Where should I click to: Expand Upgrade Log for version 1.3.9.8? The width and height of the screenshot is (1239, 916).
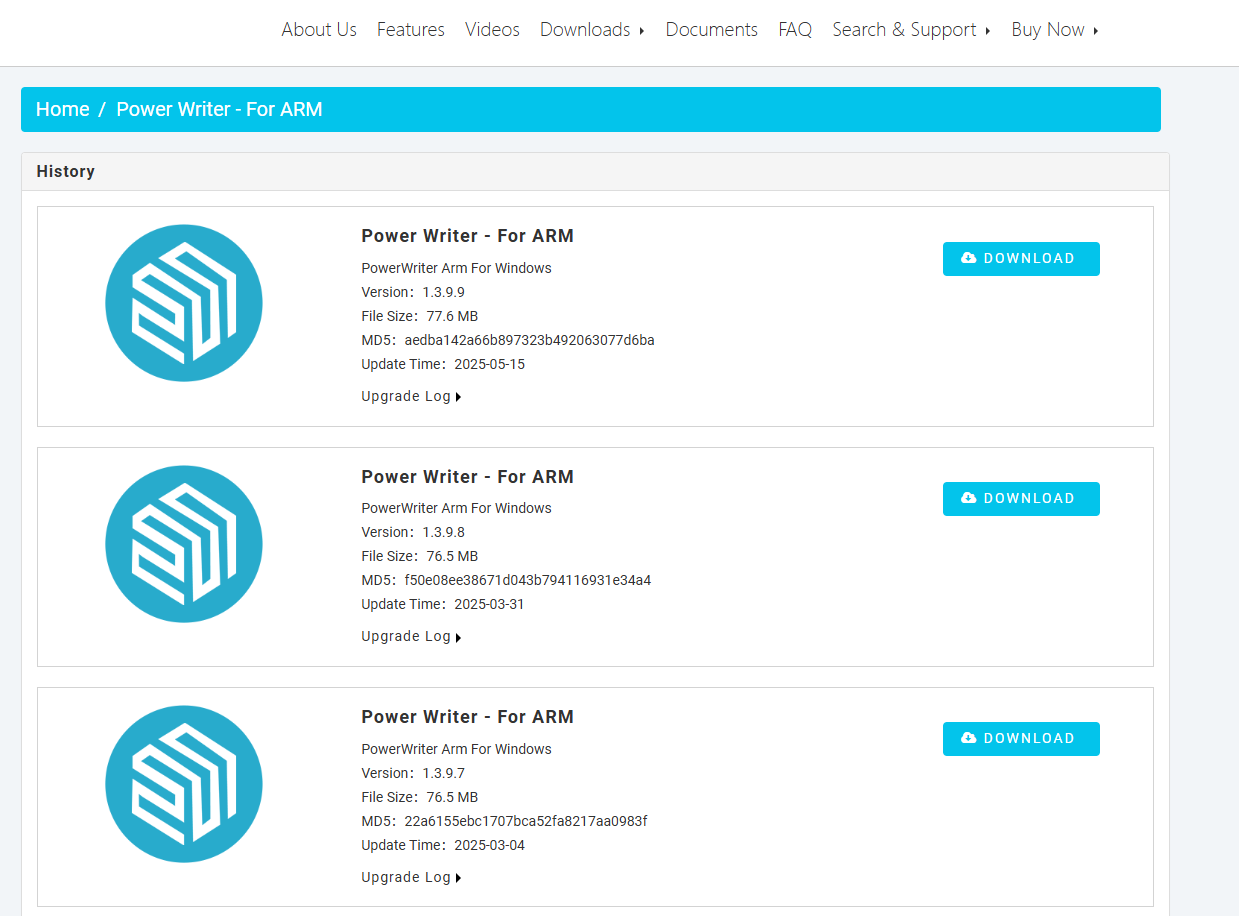pyautogui.click(x=411, y=636)
